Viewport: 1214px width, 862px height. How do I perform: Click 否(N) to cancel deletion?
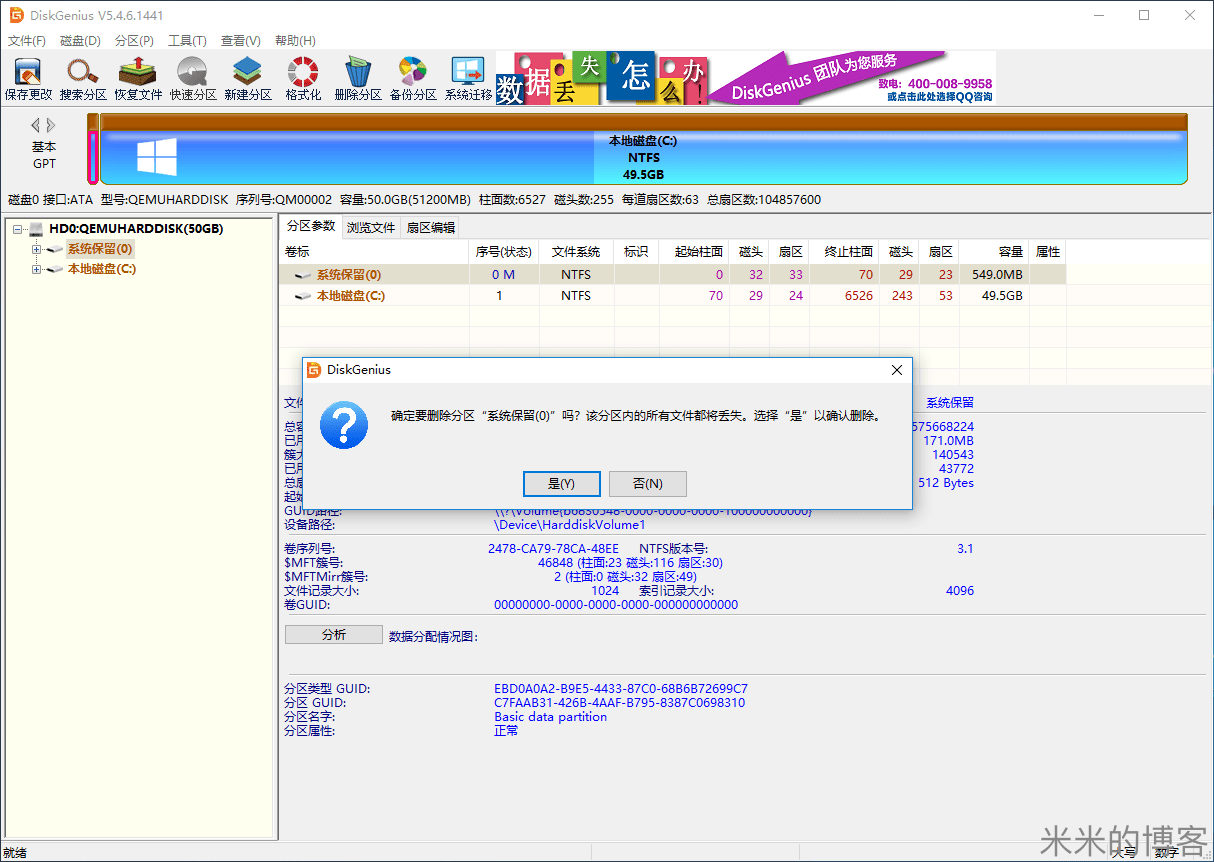click(647, 483)
